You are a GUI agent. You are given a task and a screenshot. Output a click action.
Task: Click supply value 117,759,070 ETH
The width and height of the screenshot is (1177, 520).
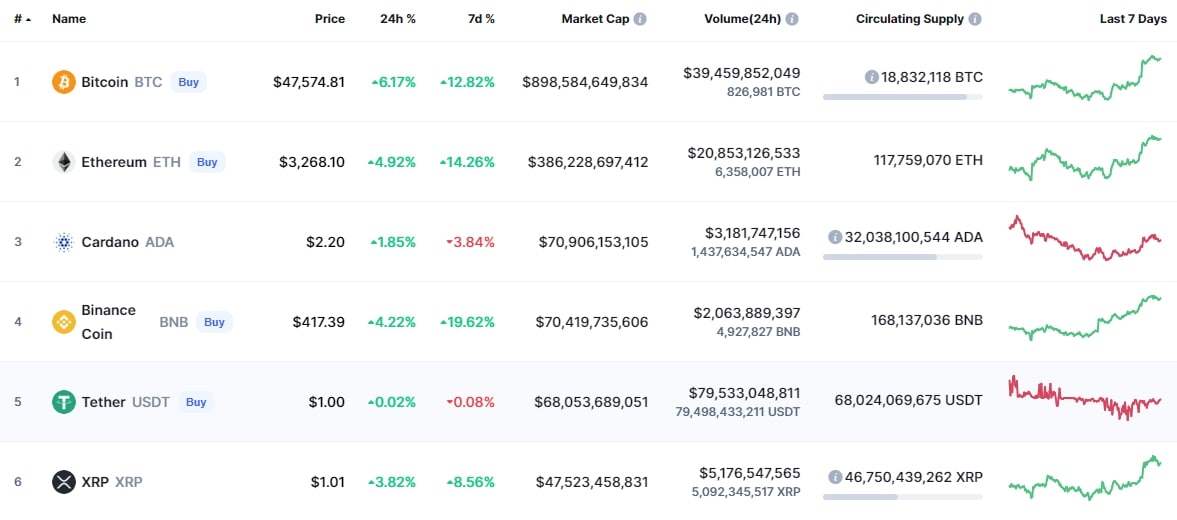(x=928, y=160)
